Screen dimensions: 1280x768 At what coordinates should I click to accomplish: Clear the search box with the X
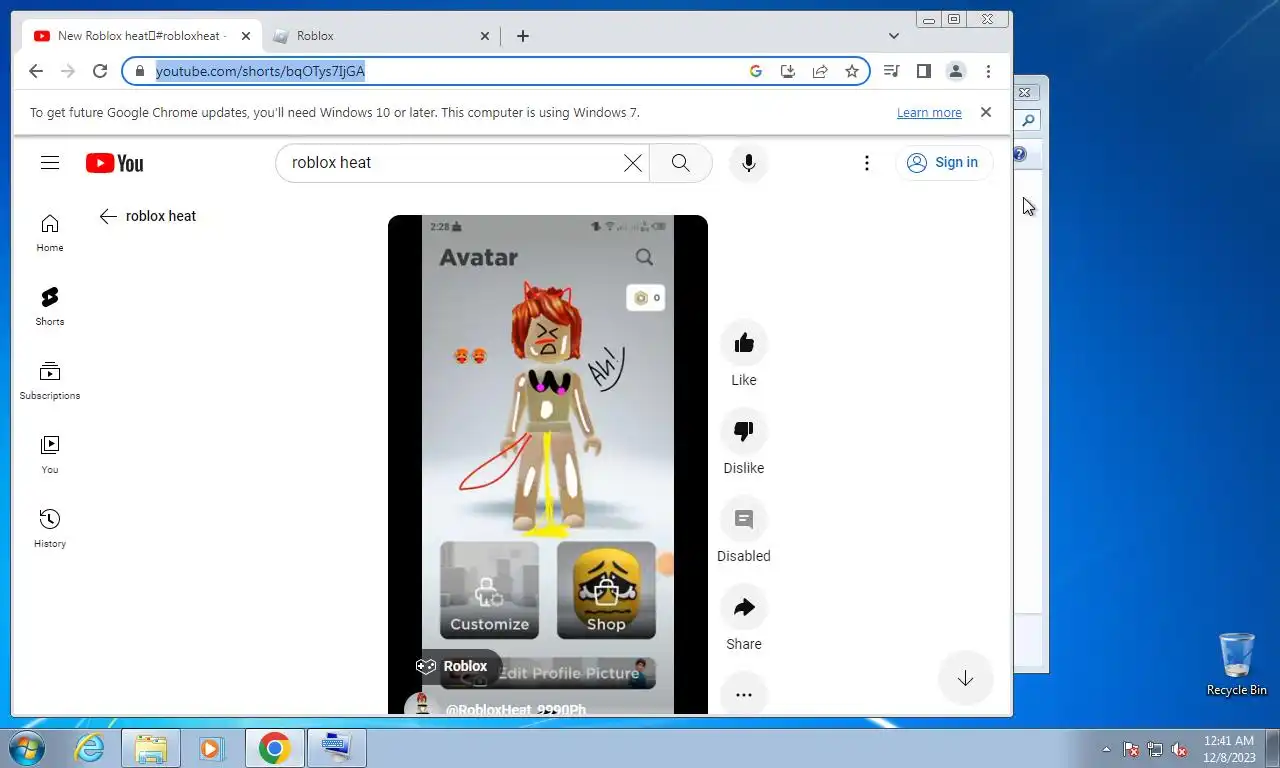click(x=632, y=163)
